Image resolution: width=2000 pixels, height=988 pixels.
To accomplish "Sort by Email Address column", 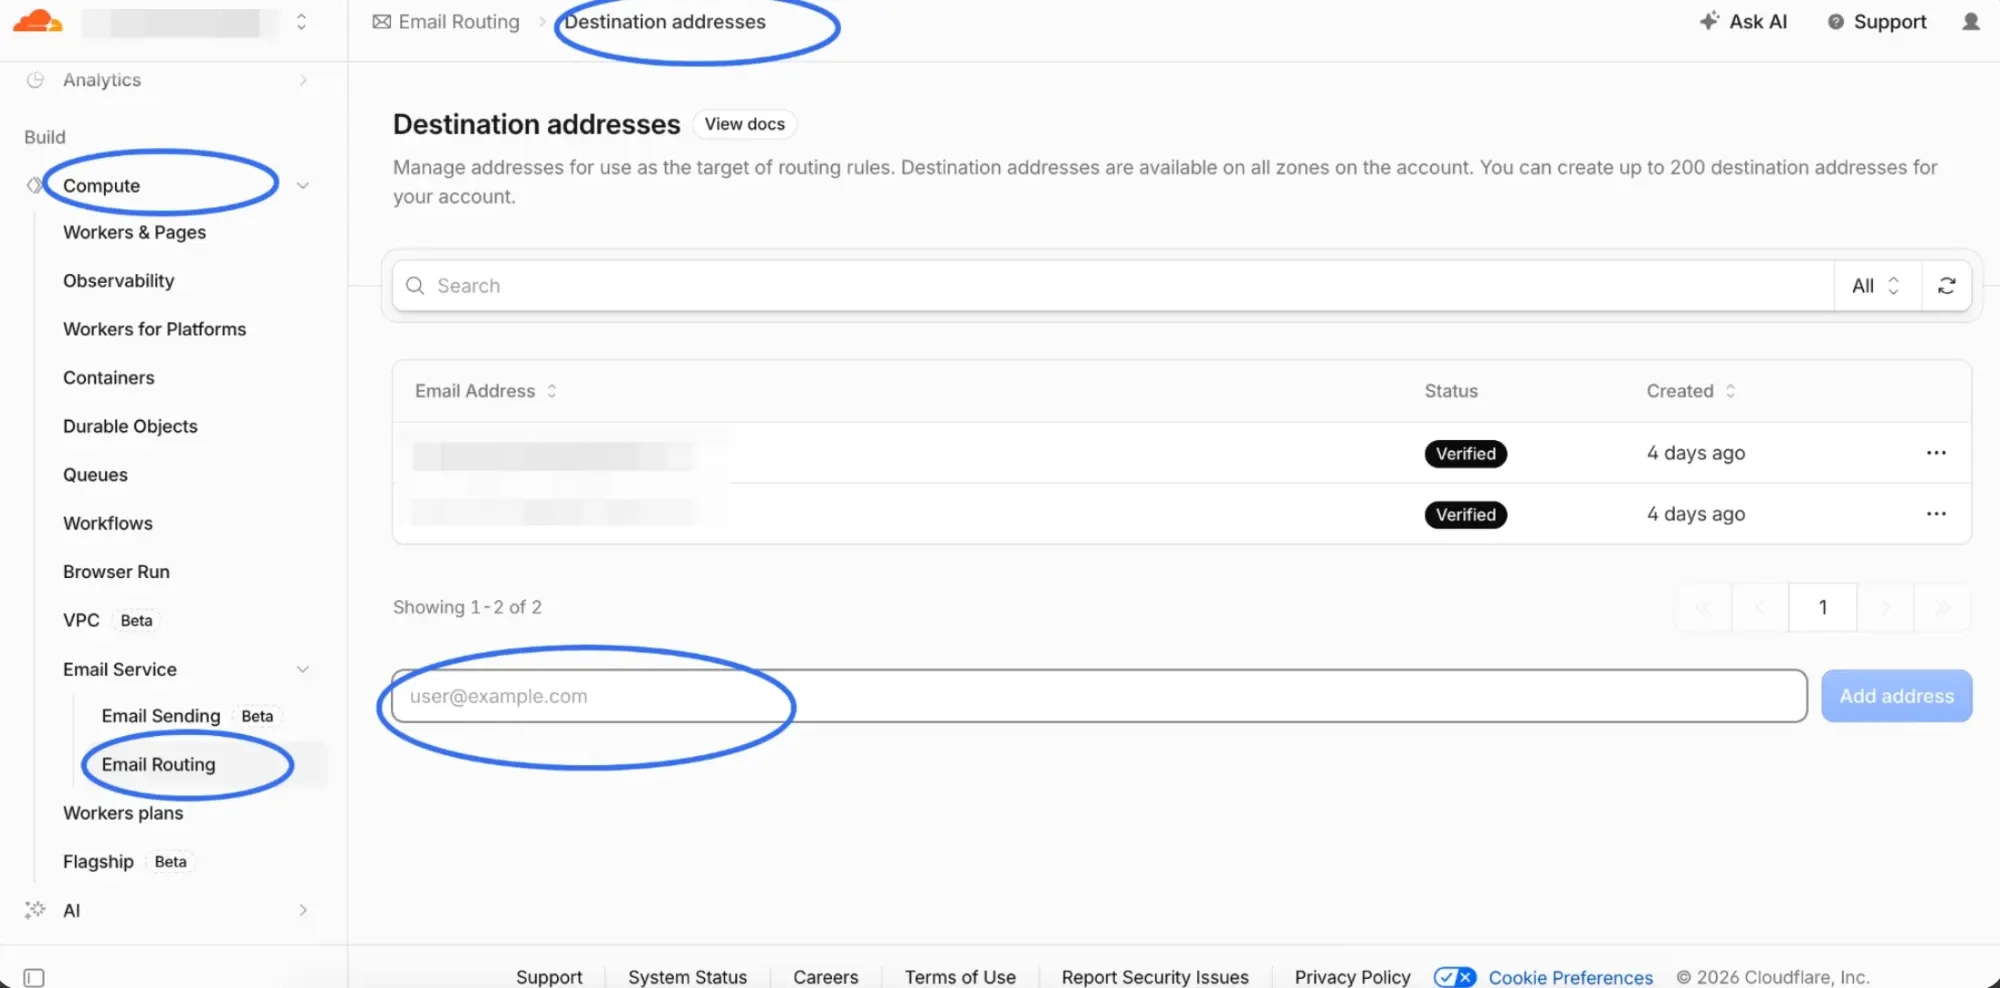I will (486, 391).
